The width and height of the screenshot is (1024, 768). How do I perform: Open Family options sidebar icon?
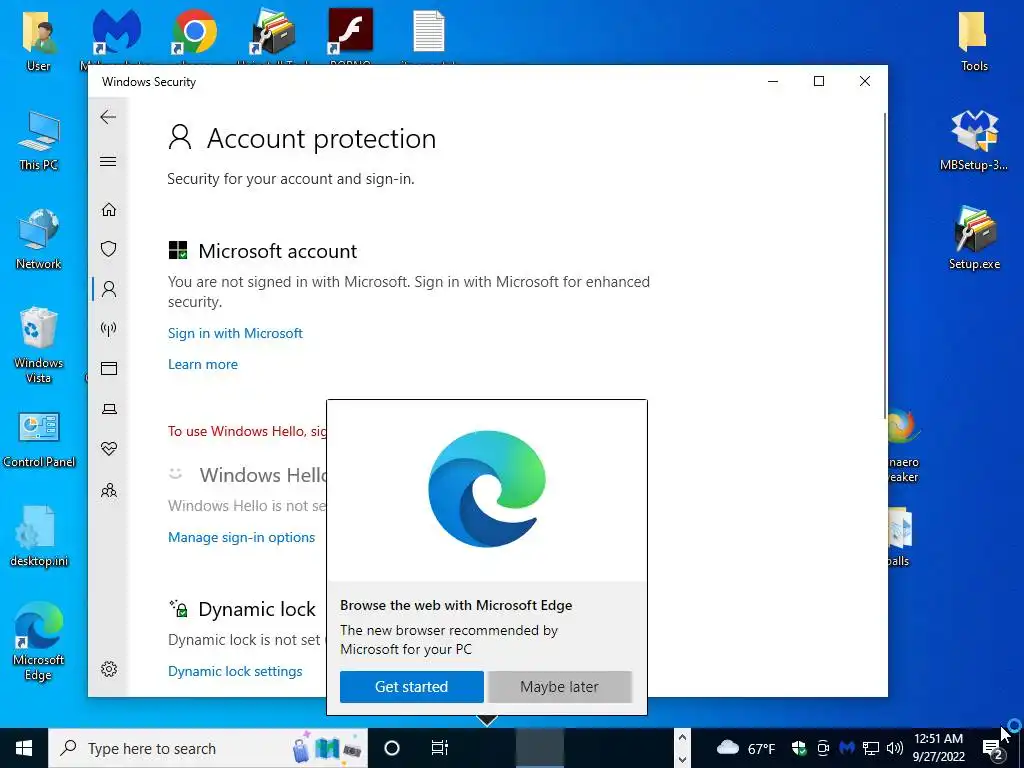click(109, 490)
